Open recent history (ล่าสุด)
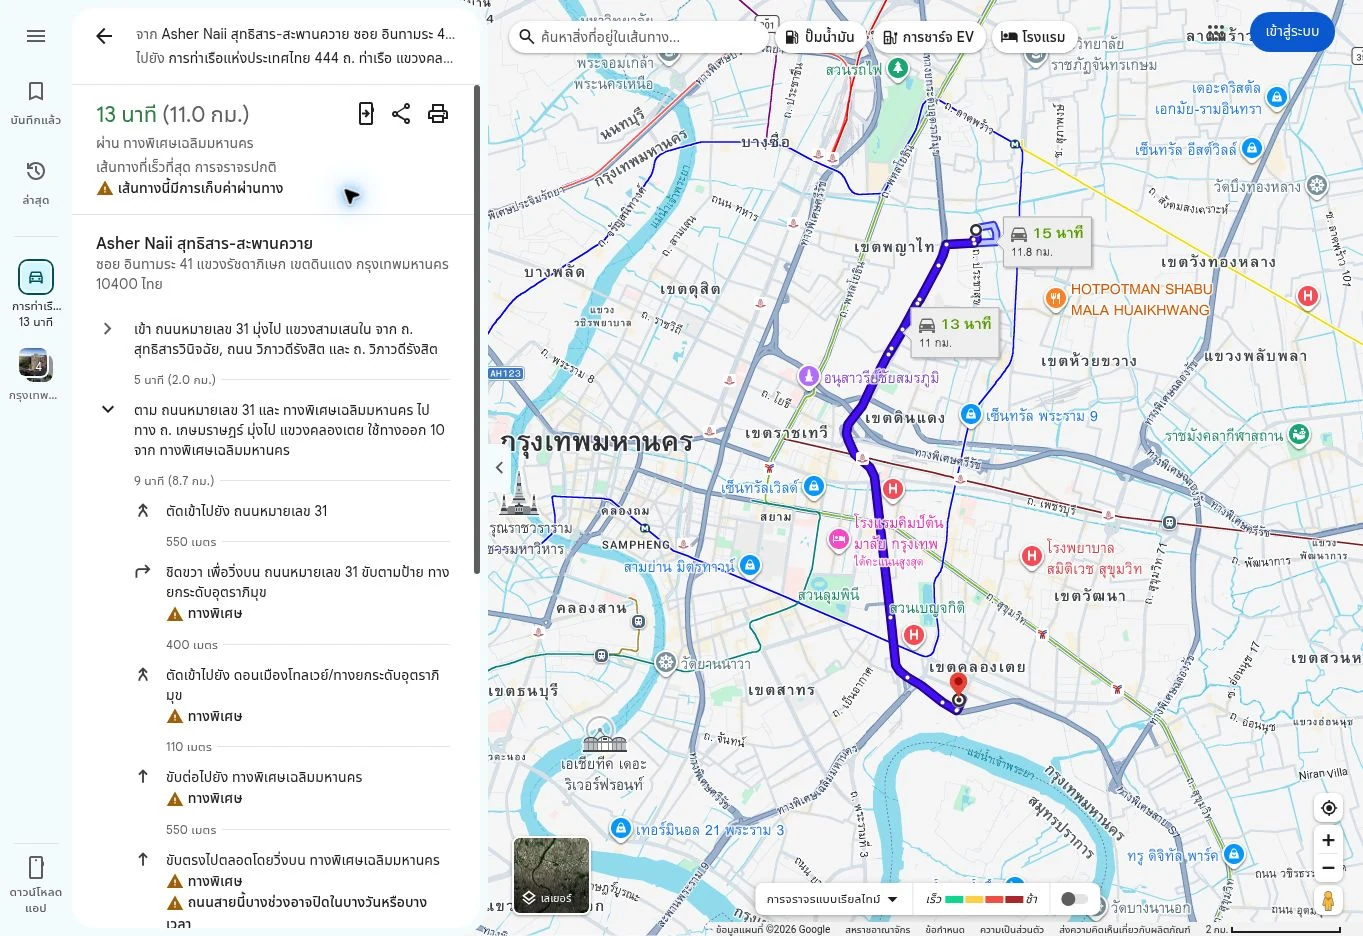This screenshot has width=1363, height=936. point(36,183)
